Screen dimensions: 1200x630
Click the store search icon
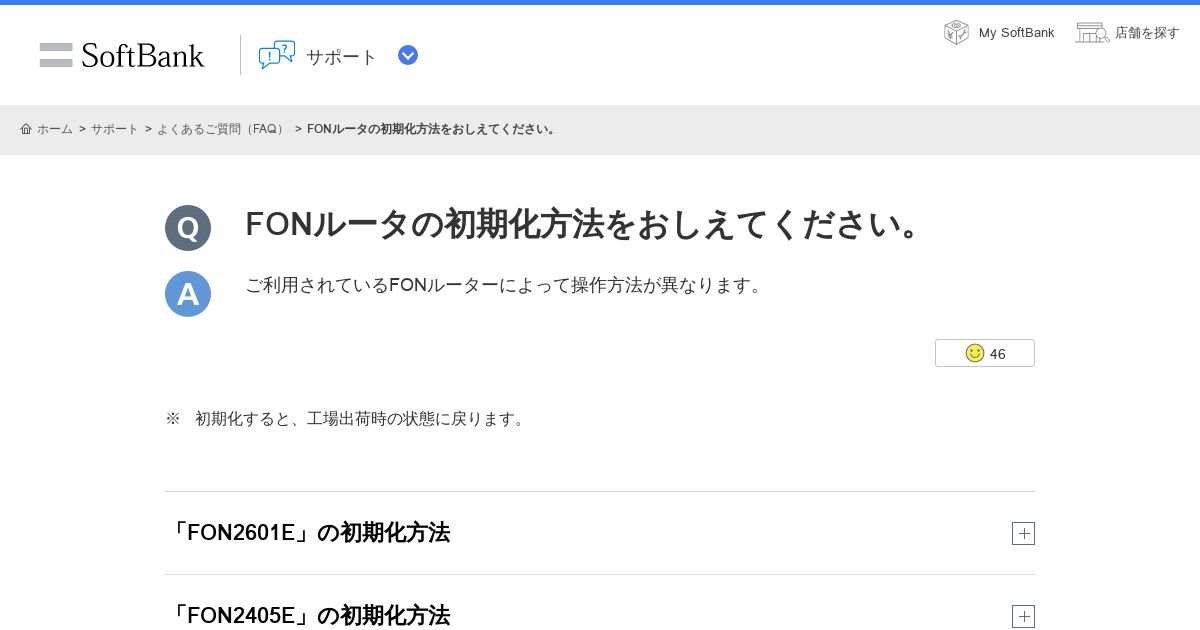1092,32
